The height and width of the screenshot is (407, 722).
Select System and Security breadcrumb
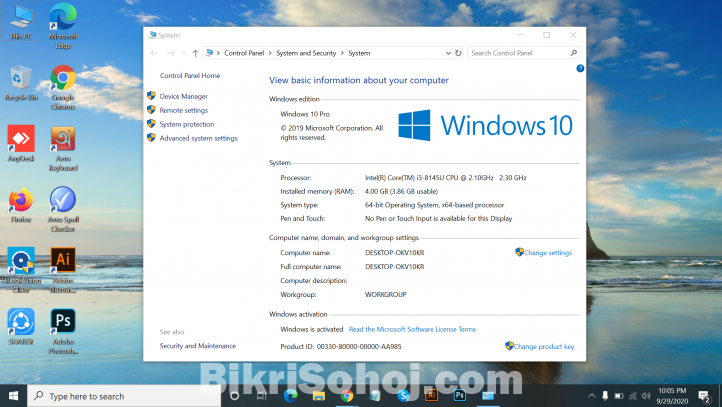point(306,53)
